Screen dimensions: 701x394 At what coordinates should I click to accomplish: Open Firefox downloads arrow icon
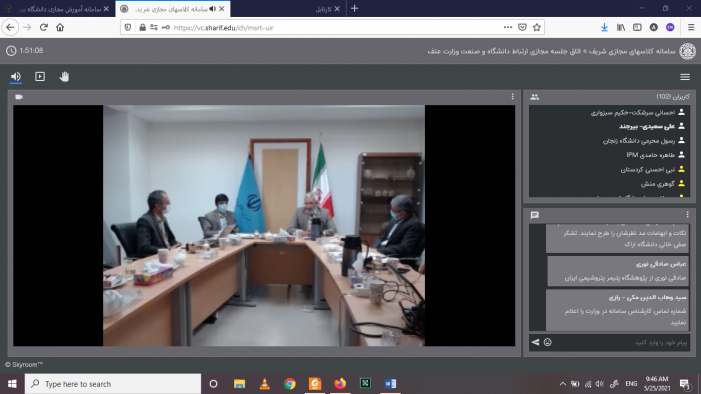pos(604,27)
